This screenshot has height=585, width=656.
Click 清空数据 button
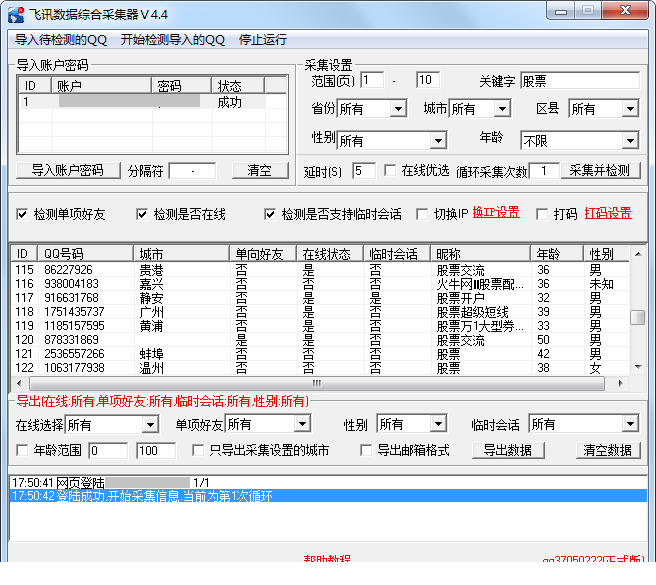pos(608,450)
